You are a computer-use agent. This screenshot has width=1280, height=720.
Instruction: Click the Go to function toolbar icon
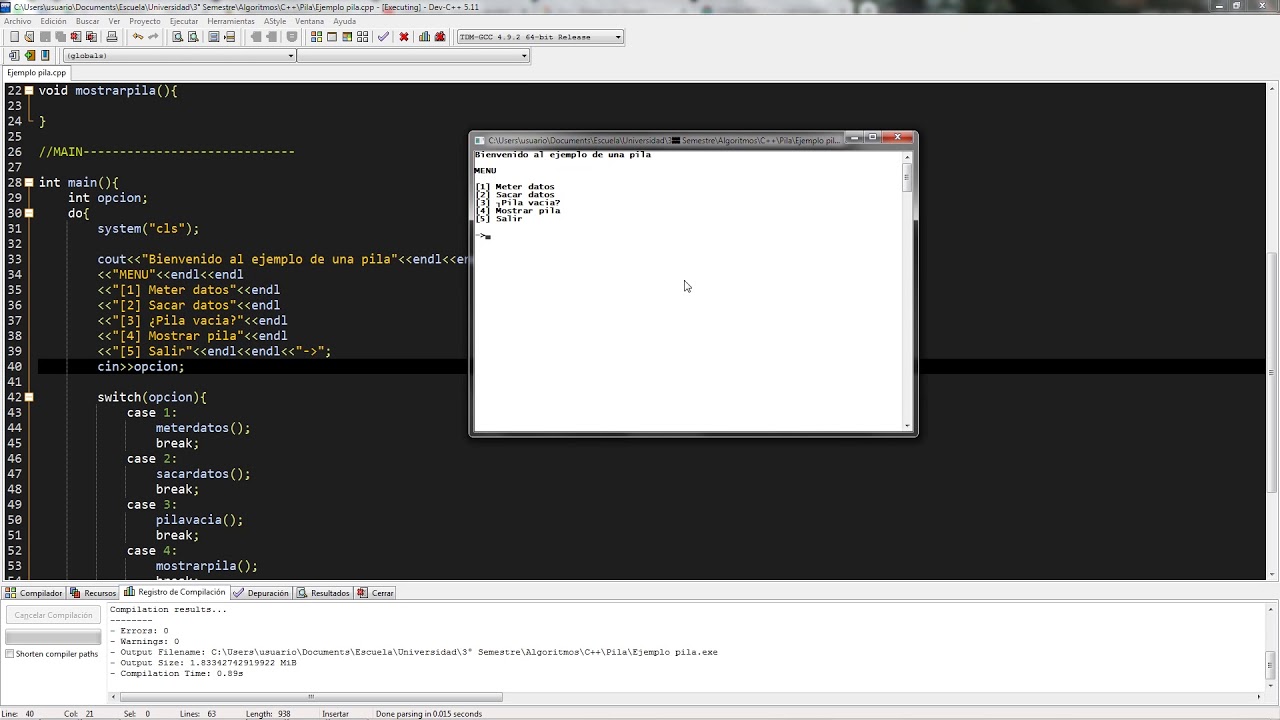coord(214,37)
